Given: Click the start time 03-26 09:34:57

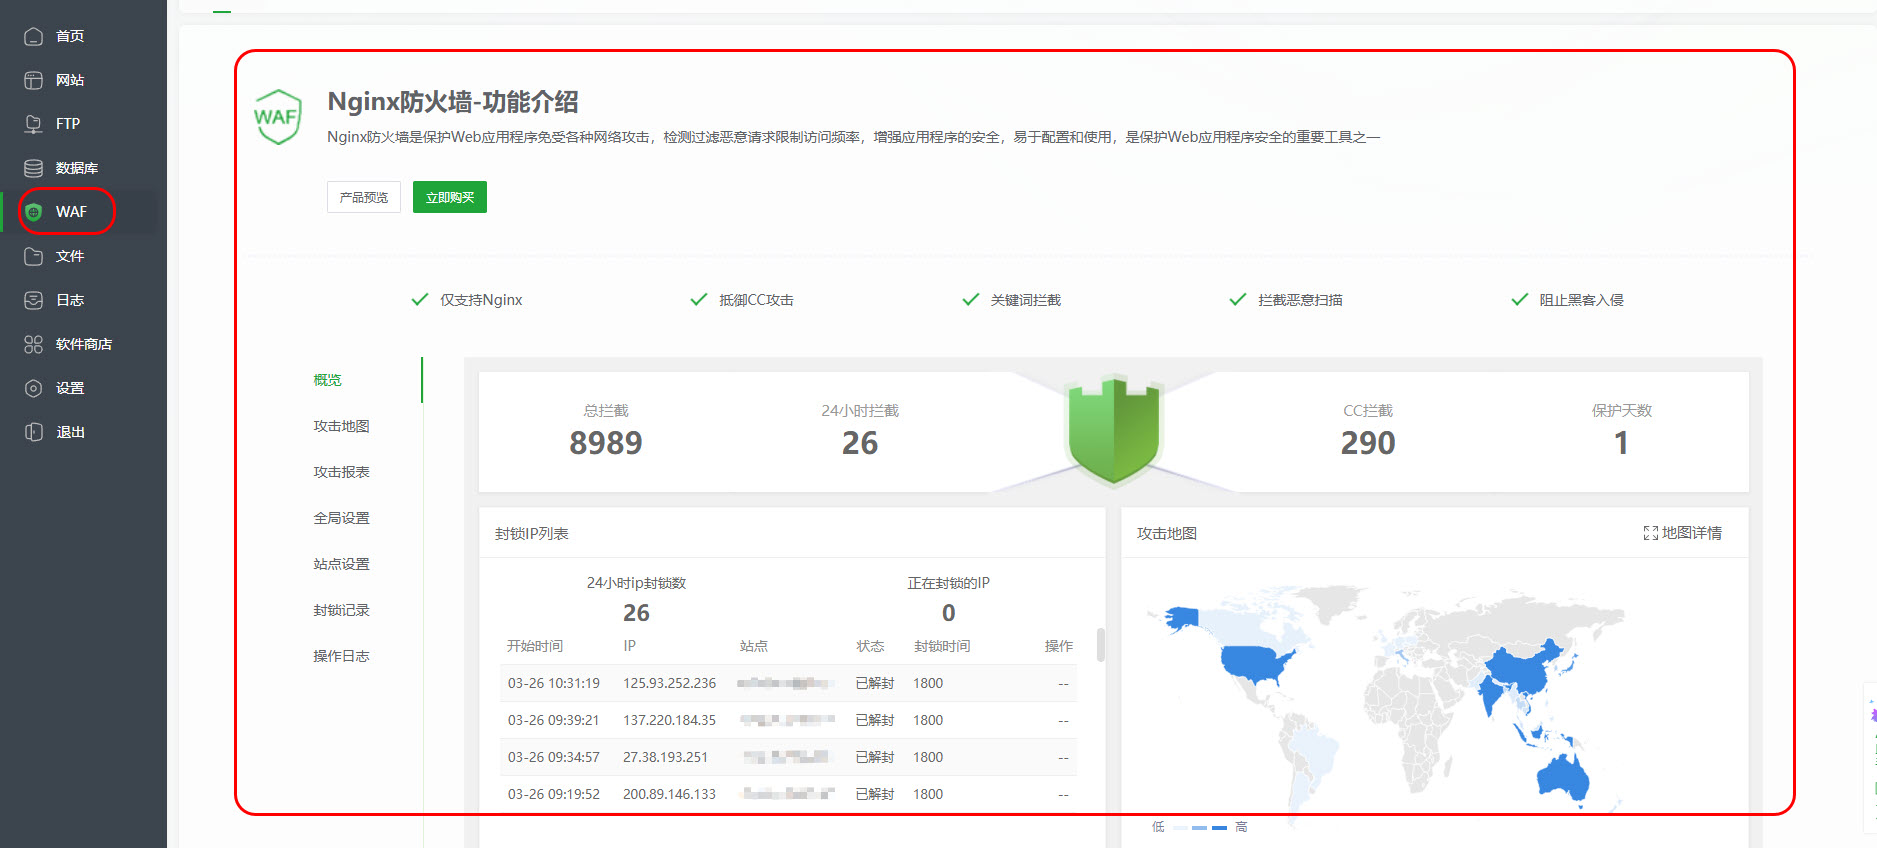Looking at the screenshot, I should [x=554, y=757].
